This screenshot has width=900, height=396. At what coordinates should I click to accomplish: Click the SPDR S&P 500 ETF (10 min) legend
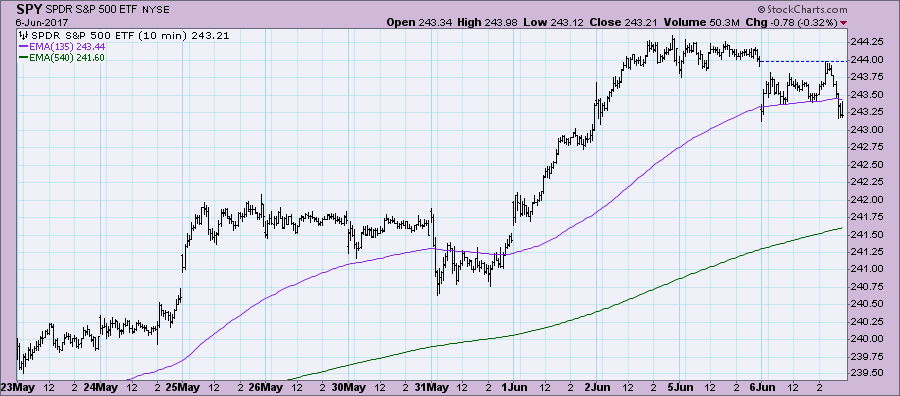coord(130,36)
